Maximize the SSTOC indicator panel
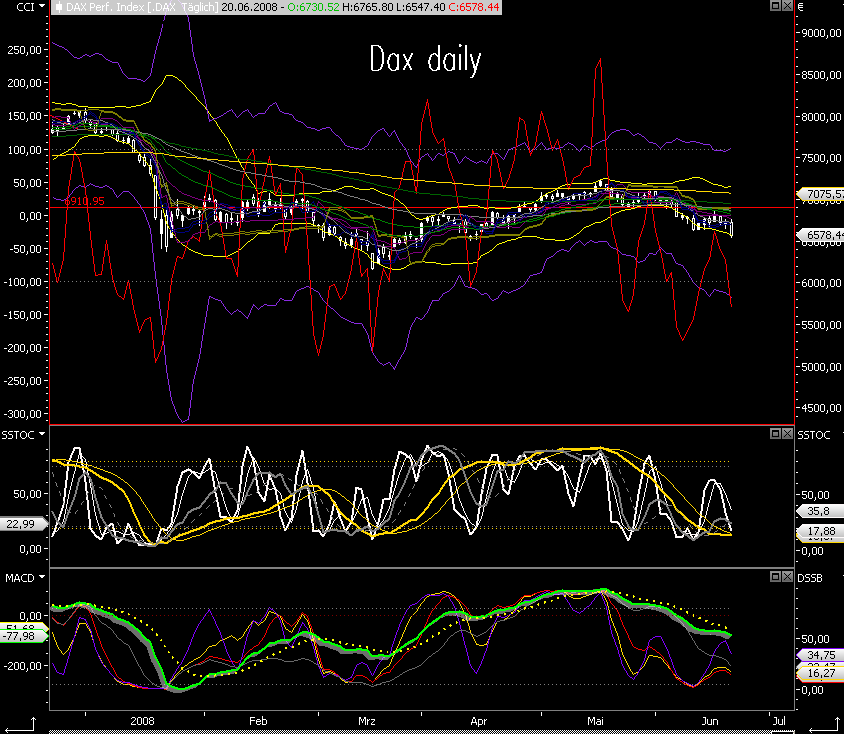The image size is (844, 734). pos(775,433)
